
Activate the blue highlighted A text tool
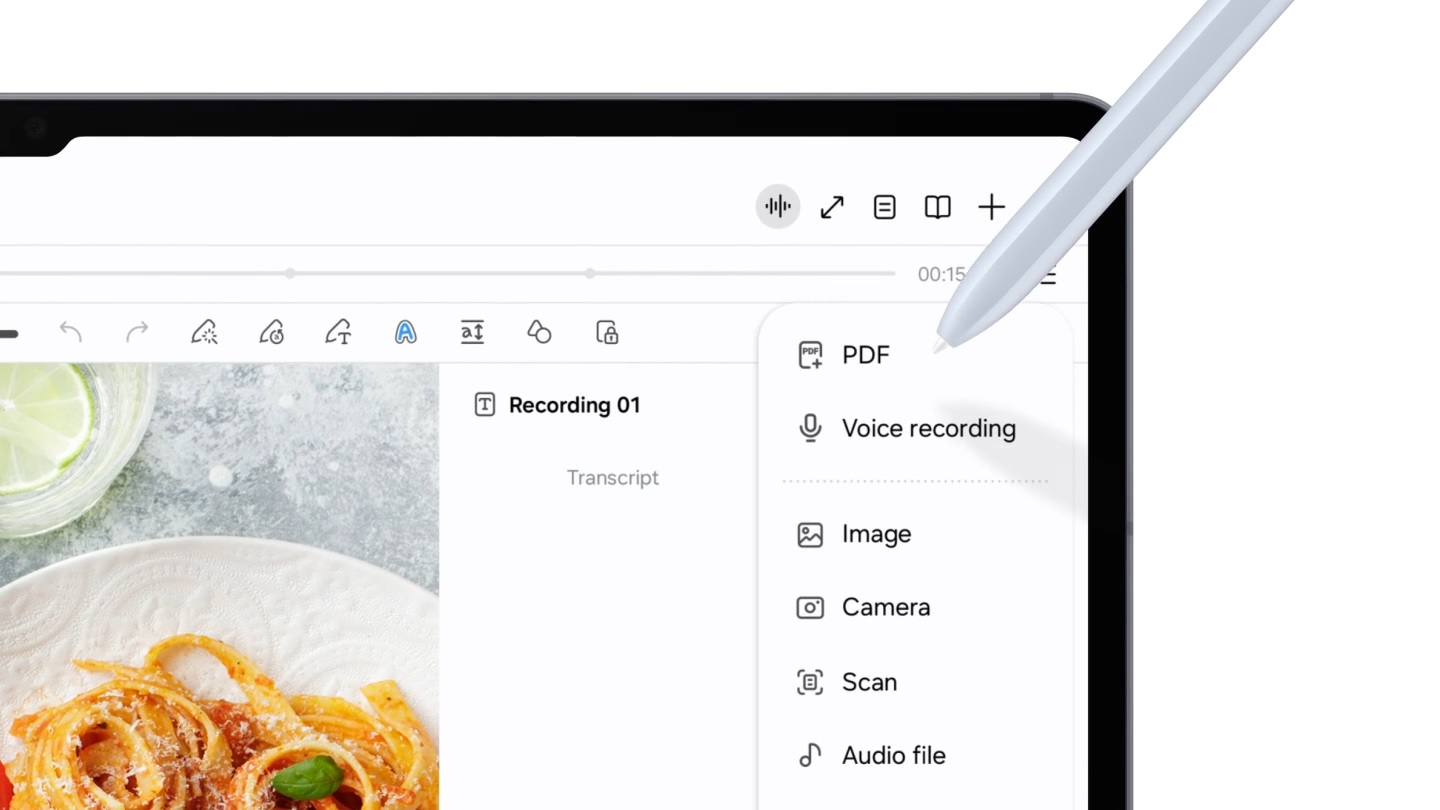pos(405,332)
